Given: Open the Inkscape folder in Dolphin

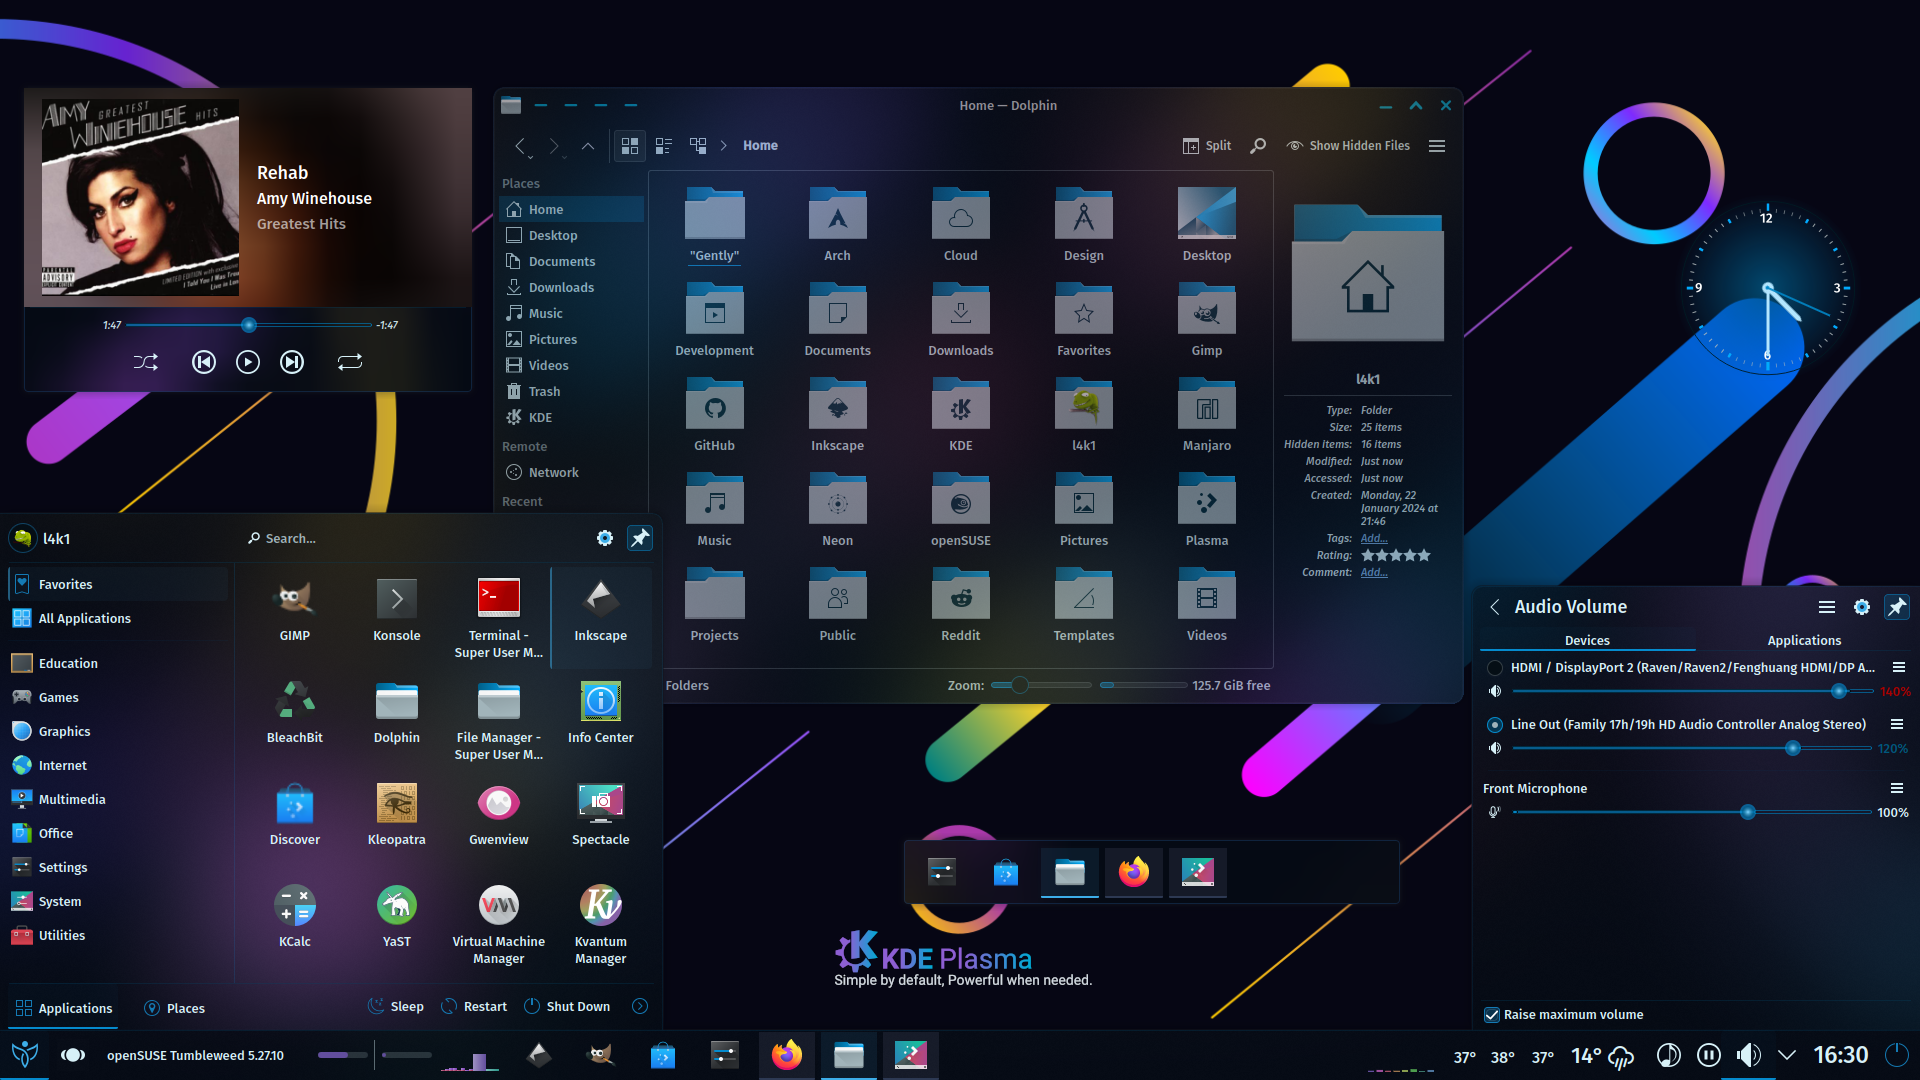Looking at the screenshot, I should 837,414.
